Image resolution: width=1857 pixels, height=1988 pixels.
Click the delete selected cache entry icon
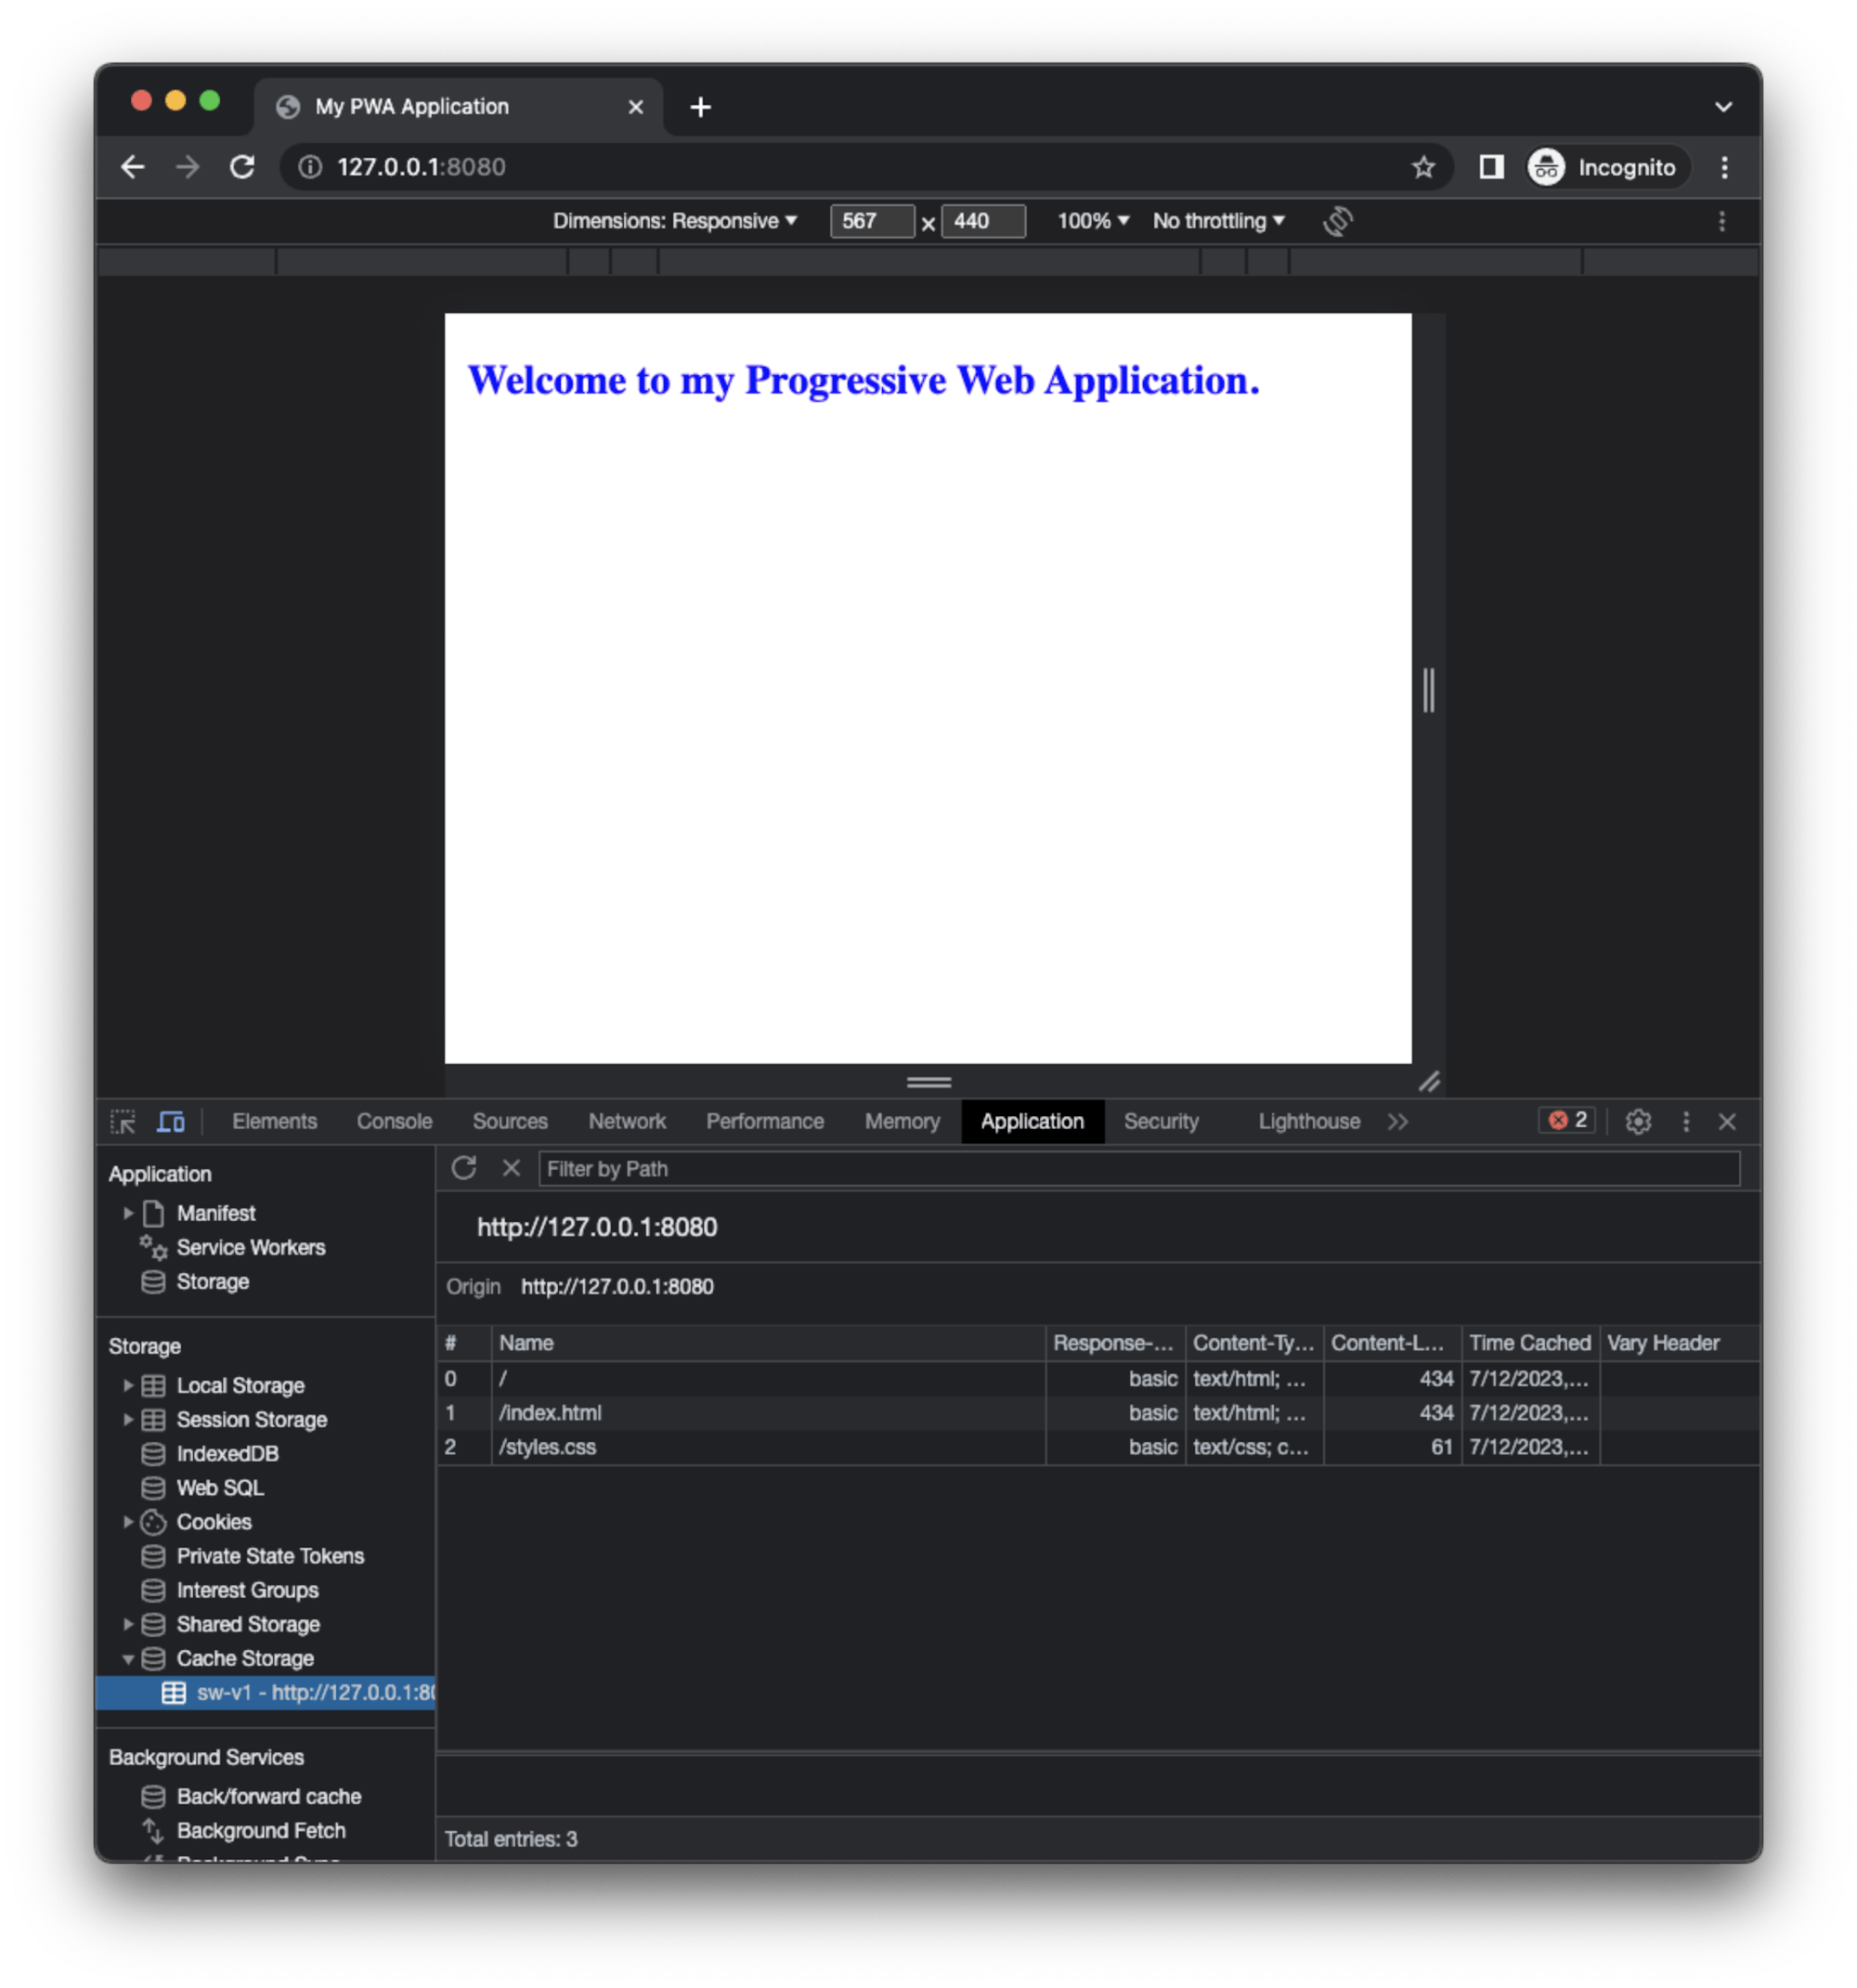511,1168
